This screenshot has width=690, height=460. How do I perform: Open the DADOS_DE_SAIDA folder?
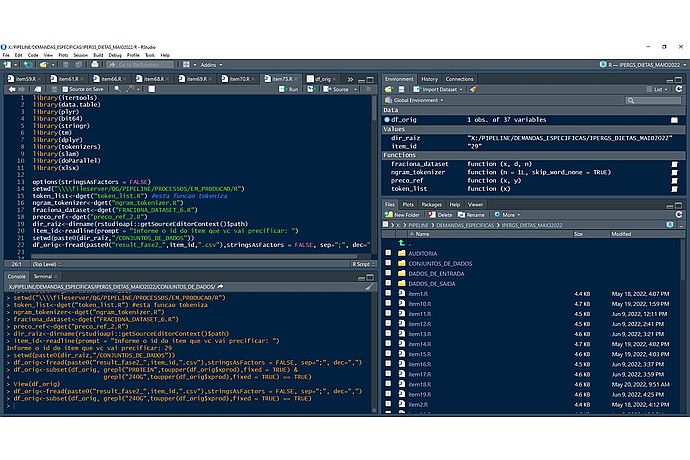[x=431, y=284]
